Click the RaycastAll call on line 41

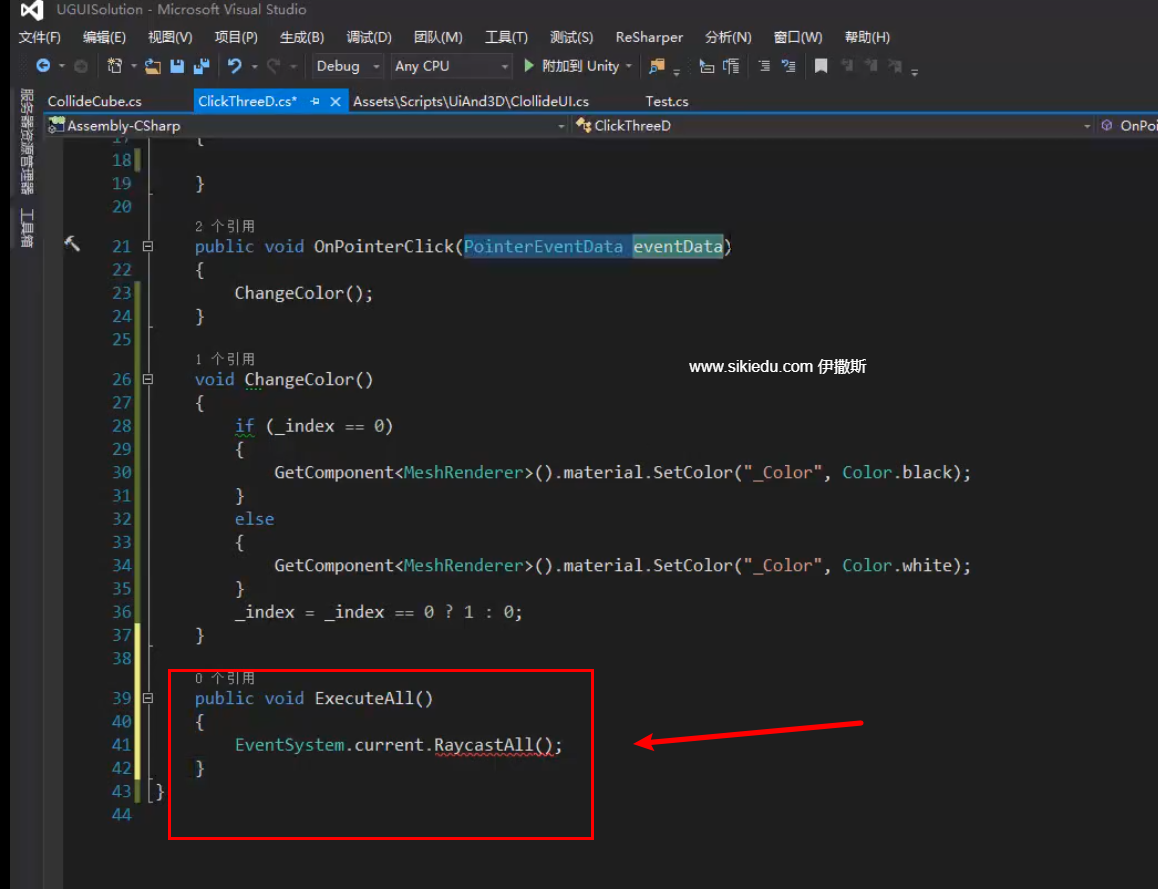483,745
